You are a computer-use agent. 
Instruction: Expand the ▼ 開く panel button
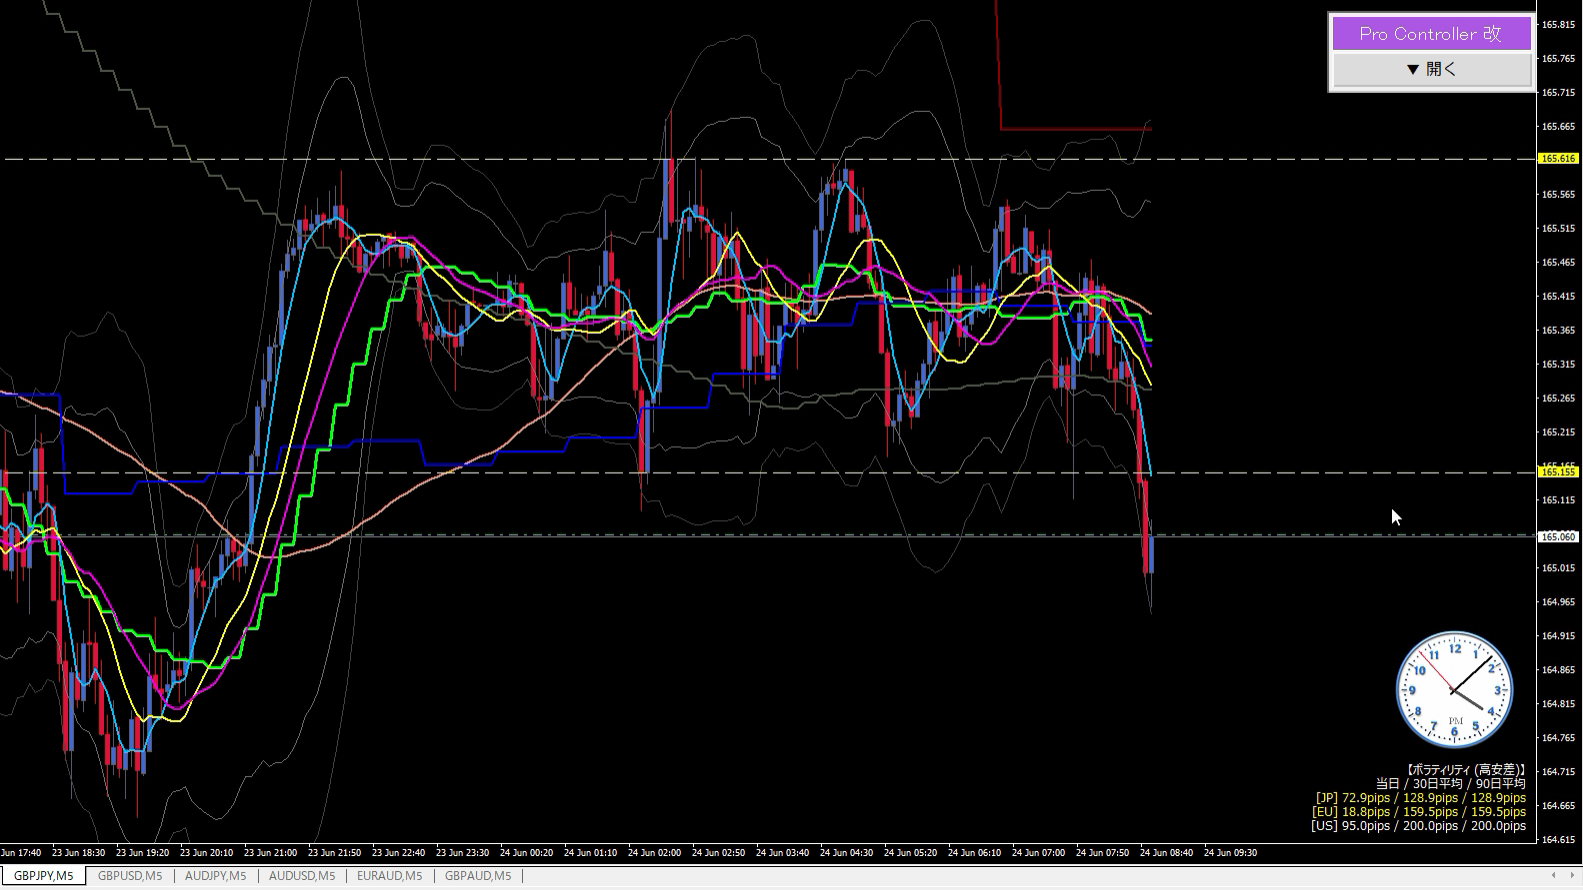tap(1431, 69)
